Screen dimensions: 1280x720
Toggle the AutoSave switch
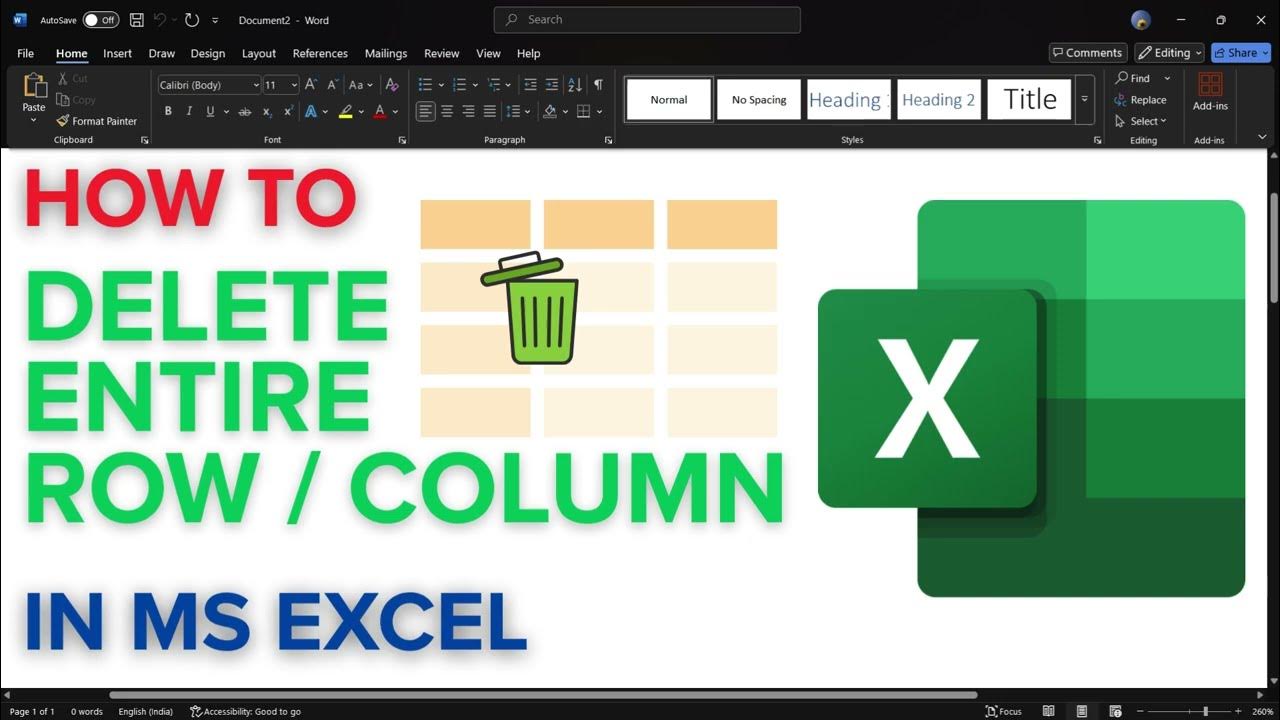[x=101, y=20]
